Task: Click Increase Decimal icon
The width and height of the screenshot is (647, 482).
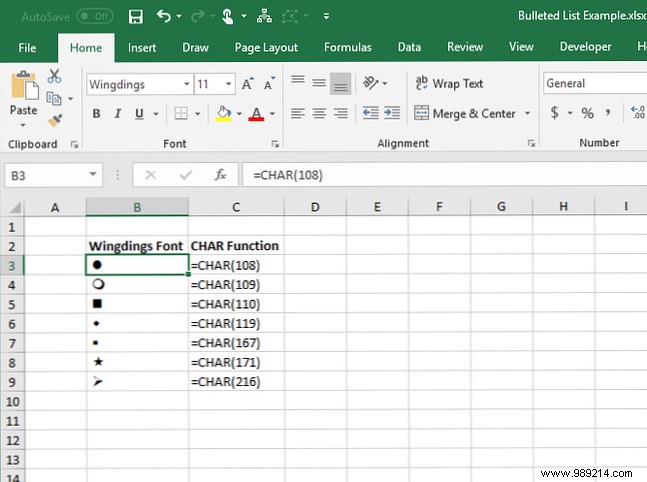Action: (638, 112)
